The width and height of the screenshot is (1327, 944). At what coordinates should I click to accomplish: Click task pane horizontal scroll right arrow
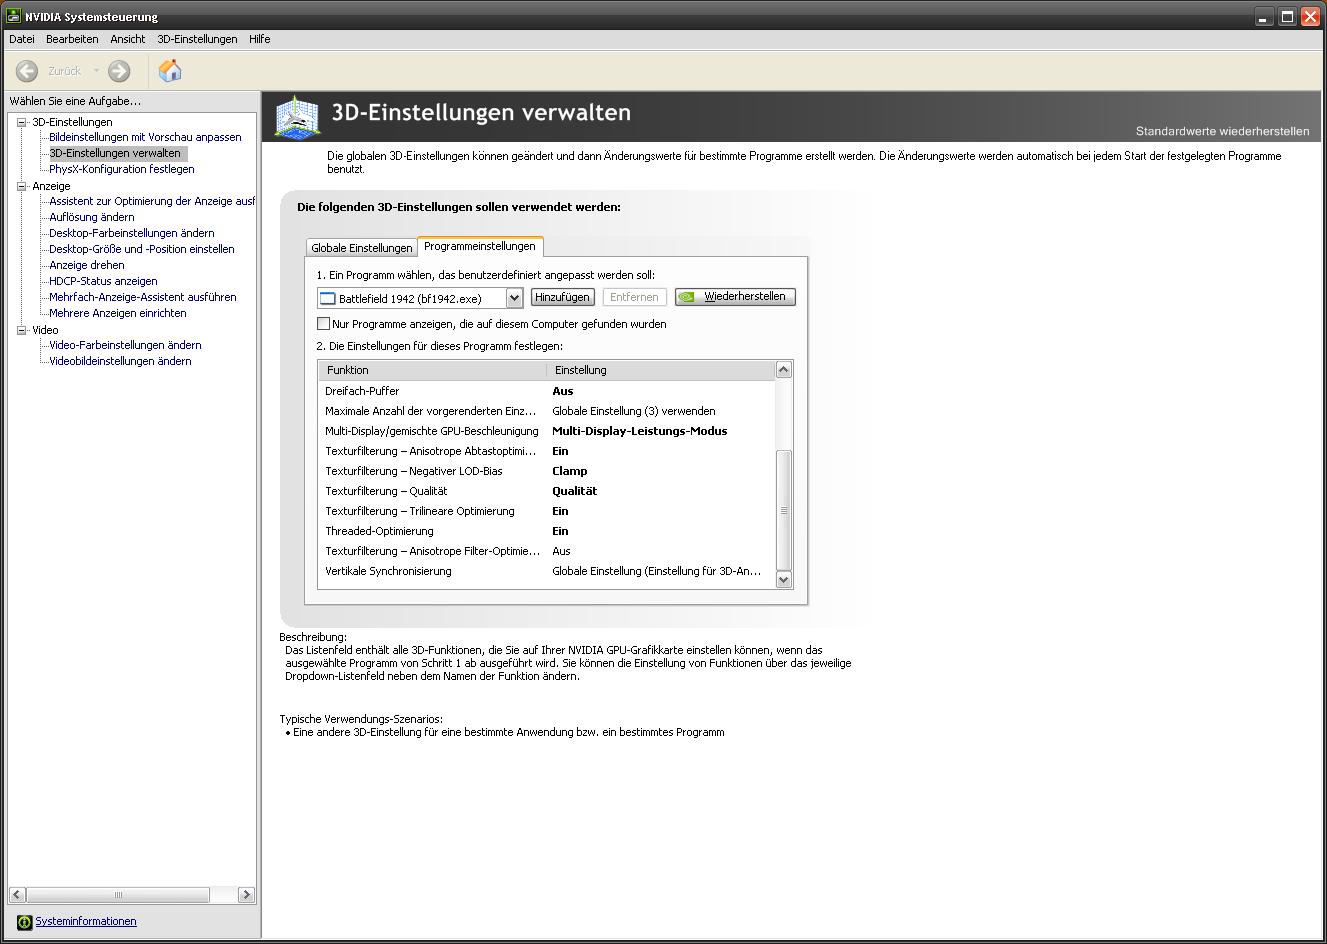pos(247,895)
